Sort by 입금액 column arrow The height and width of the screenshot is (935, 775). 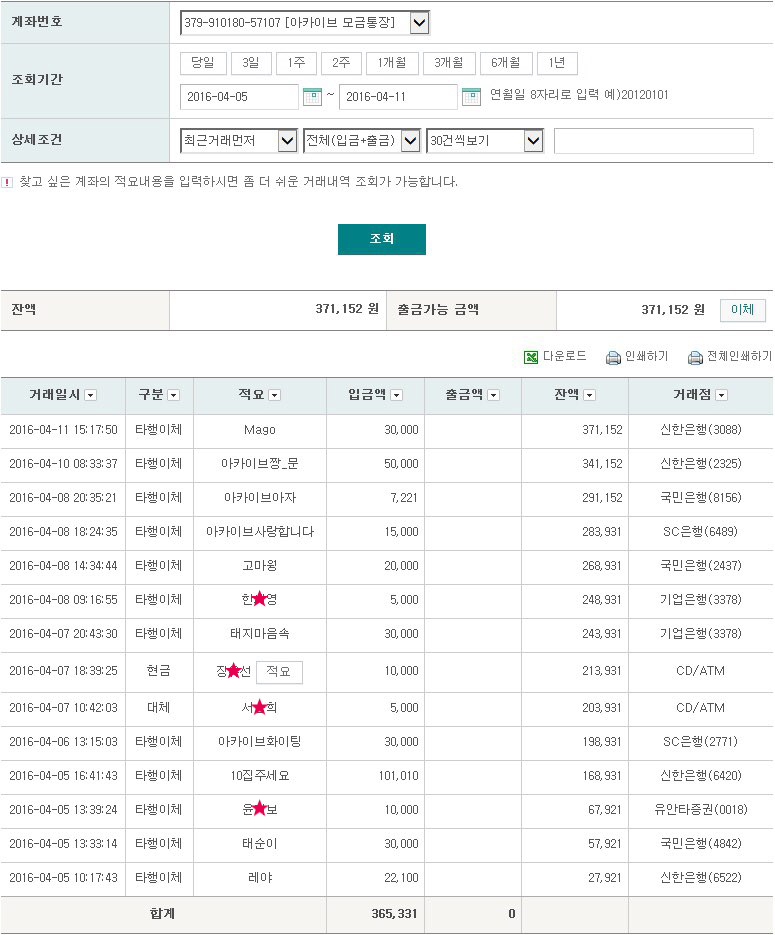[396, 395]
